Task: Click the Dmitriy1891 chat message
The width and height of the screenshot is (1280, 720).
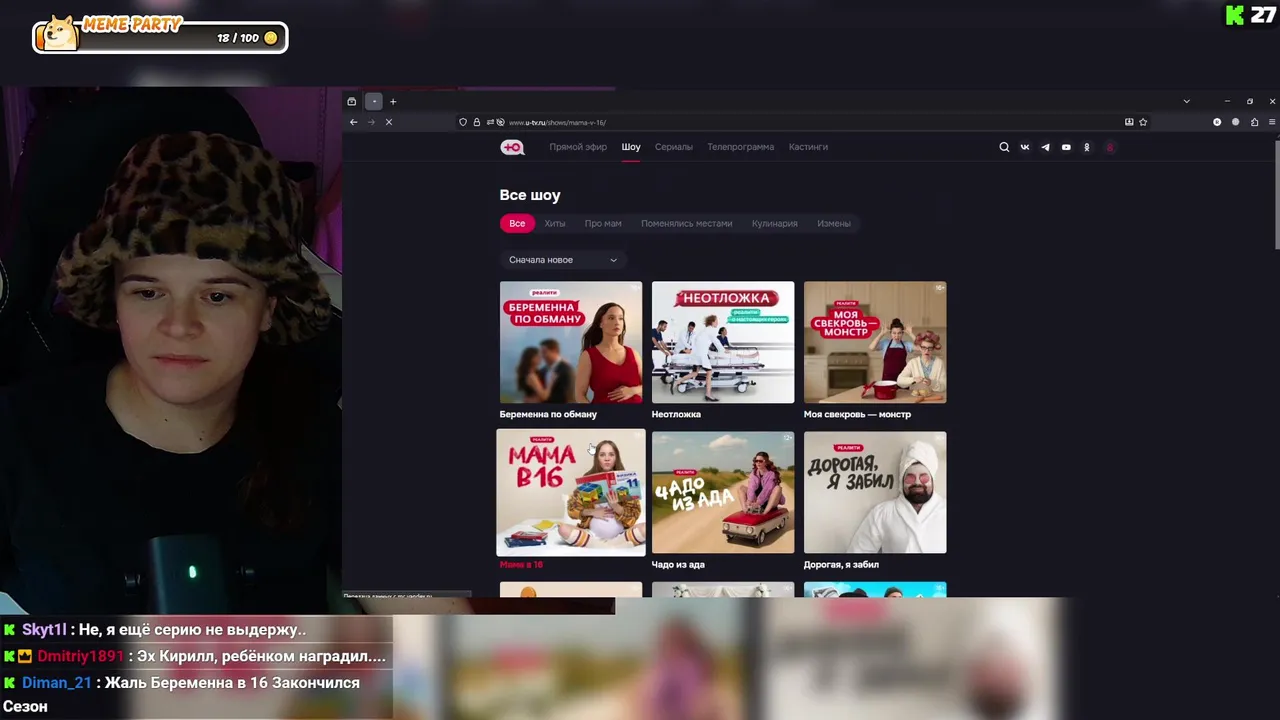Action: click(194, 657)
